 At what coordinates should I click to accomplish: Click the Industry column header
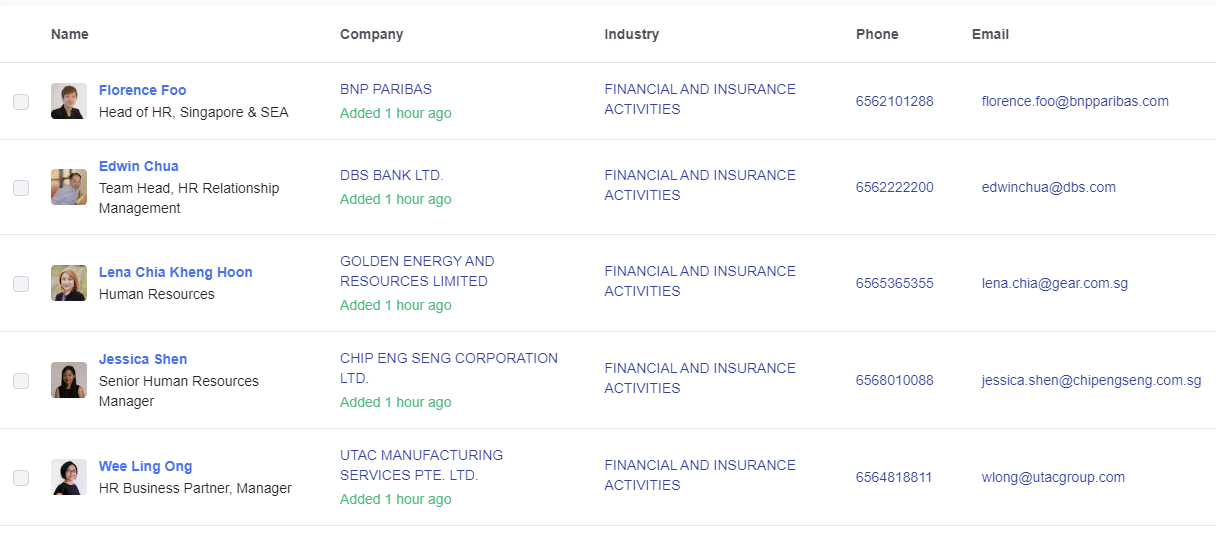[x=631, y=34]
